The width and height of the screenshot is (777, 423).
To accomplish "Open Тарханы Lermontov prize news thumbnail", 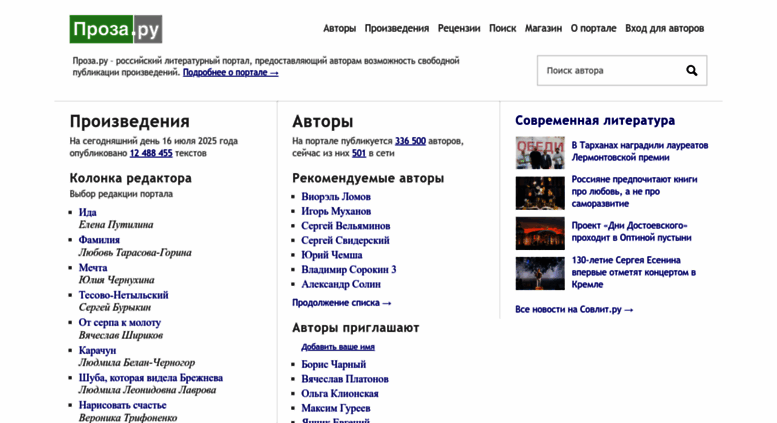I will (540, 153).
